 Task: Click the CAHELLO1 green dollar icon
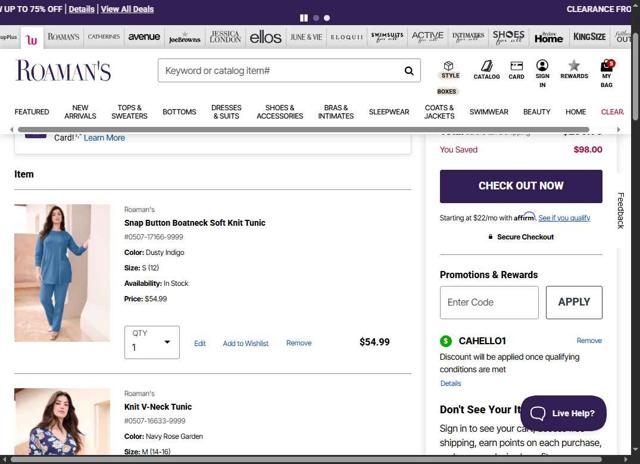(x=446, y=341)
